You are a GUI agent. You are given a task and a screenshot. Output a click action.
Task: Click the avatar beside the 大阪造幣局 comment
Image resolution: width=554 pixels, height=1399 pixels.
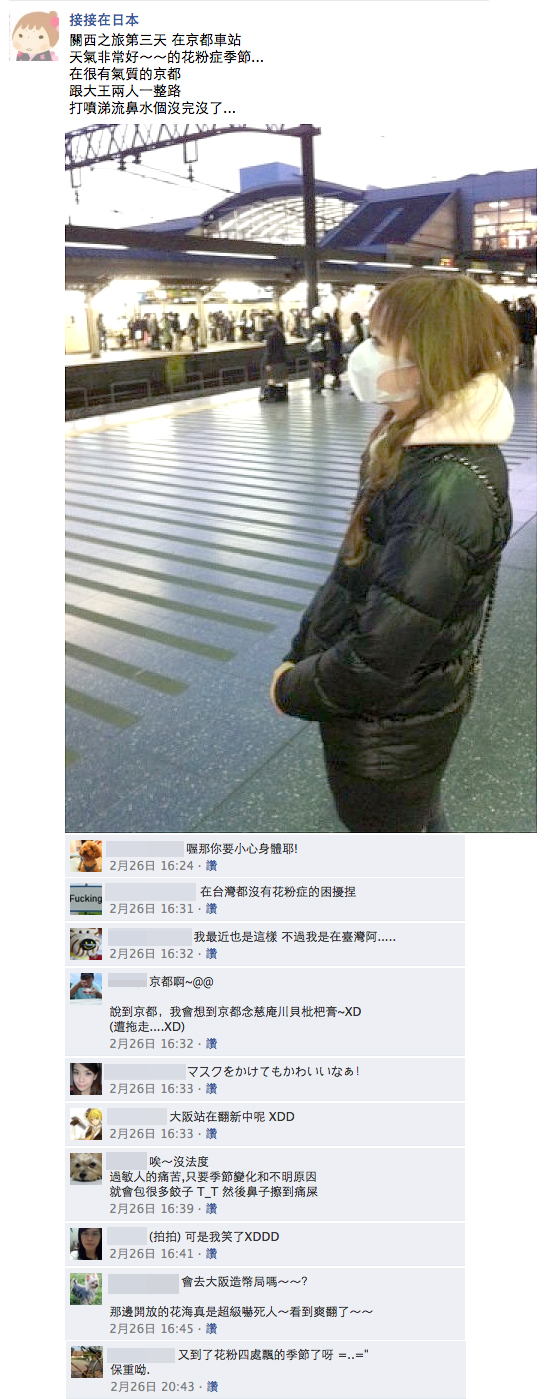[x=86, y=1289]
